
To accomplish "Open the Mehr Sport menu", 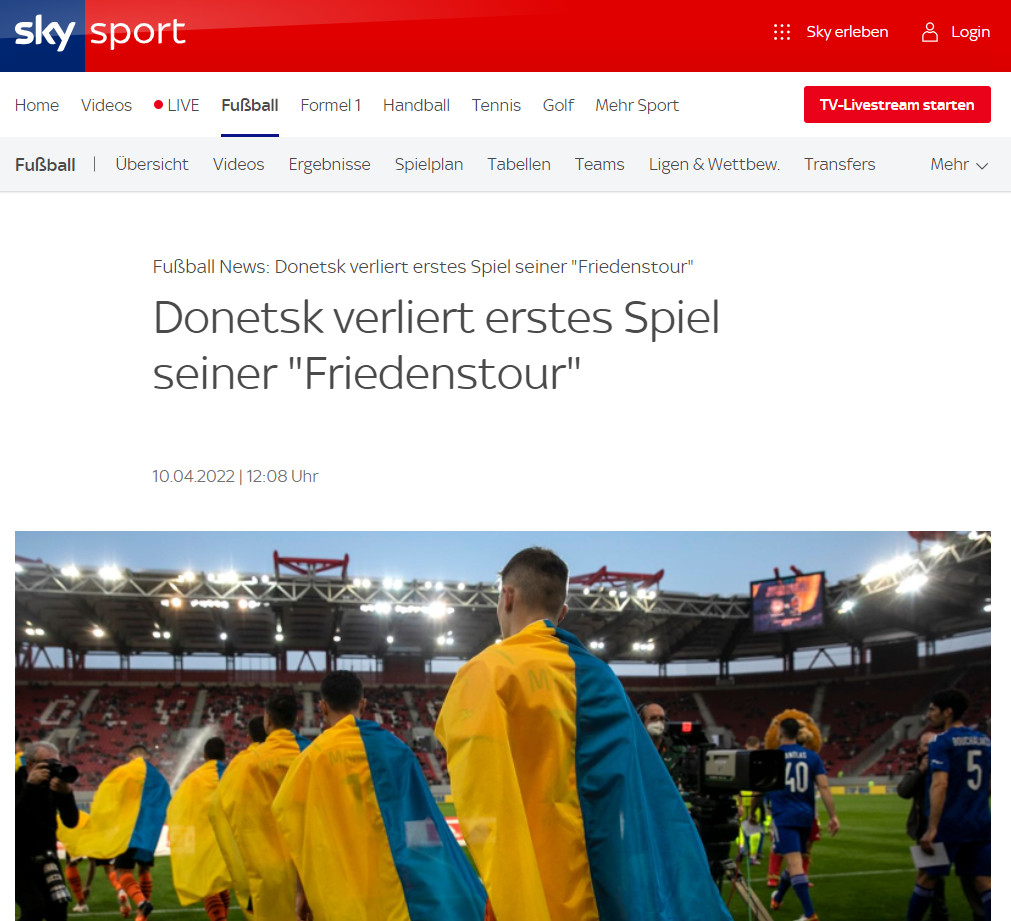I will [x=637, y=105].
